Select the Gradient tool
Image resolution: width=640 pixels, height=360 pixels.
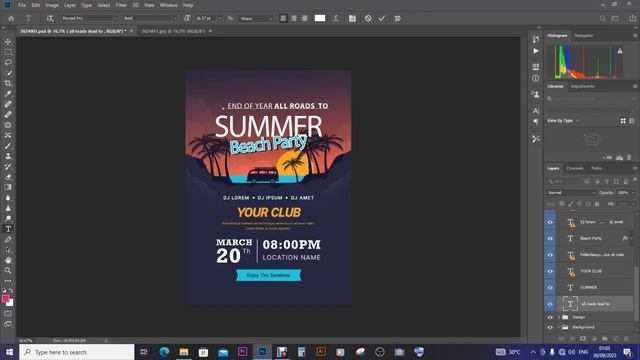coord(8,187)
